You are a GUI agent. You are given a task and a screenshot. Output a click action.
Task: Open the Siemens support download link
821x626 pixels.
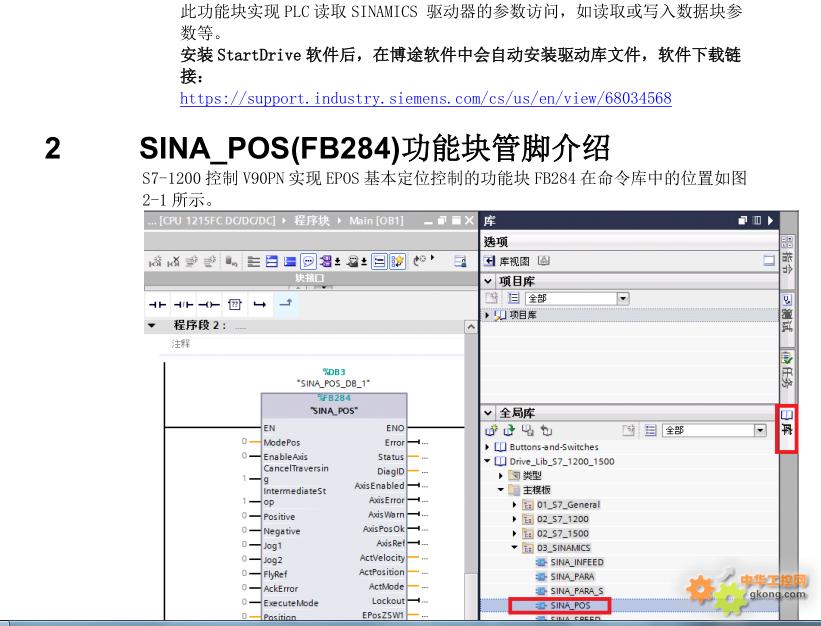click(425, 98)
